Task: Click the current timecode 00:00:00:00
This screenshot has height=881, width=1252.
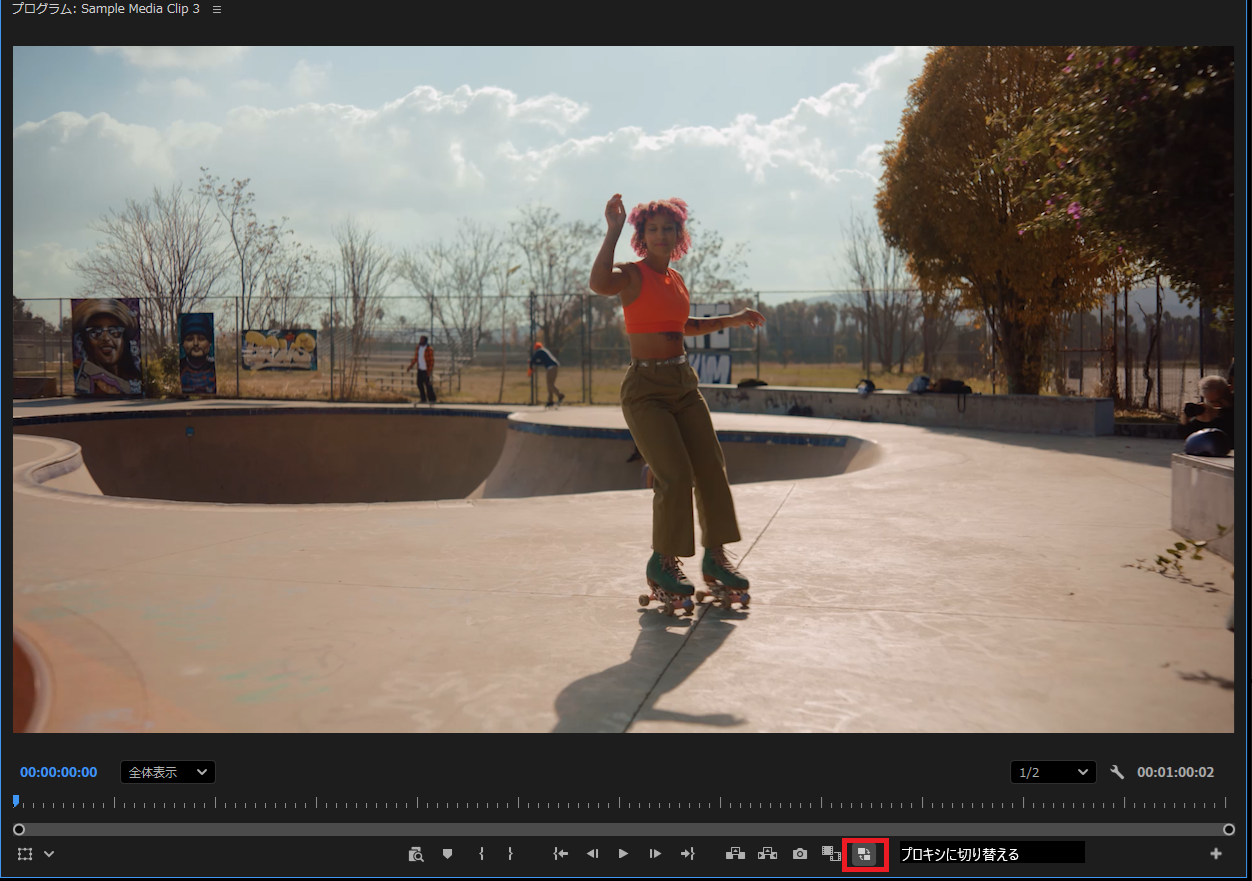Action: 59,772
